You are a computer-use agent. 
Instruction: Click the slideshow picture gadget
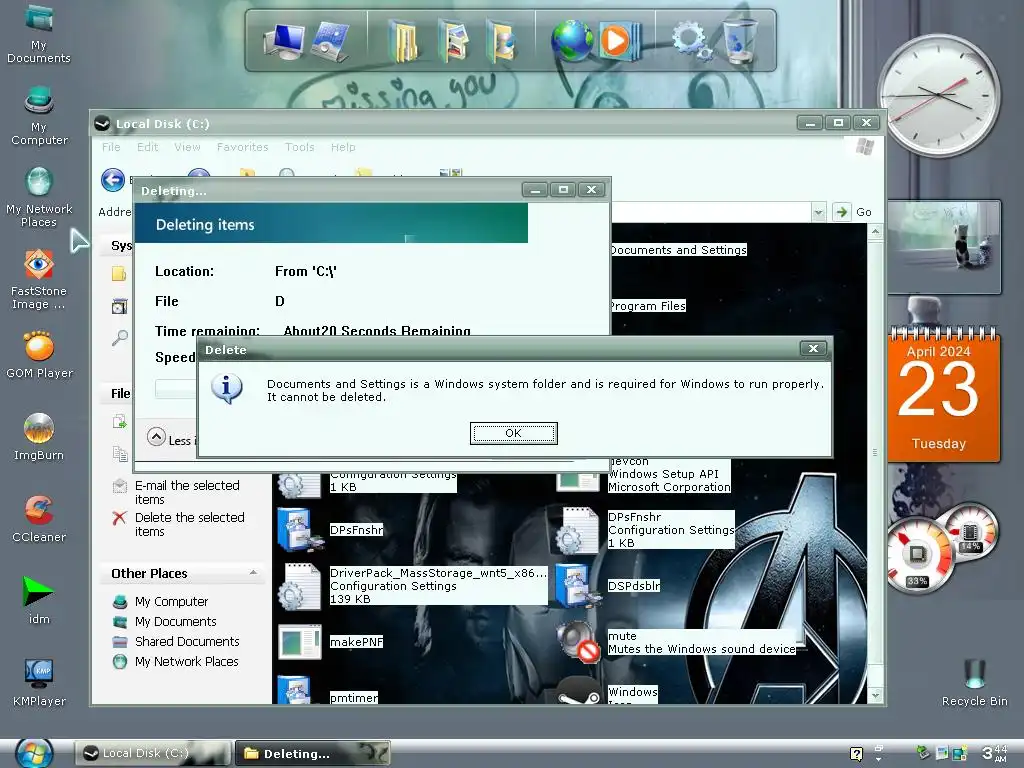[944, 247]
